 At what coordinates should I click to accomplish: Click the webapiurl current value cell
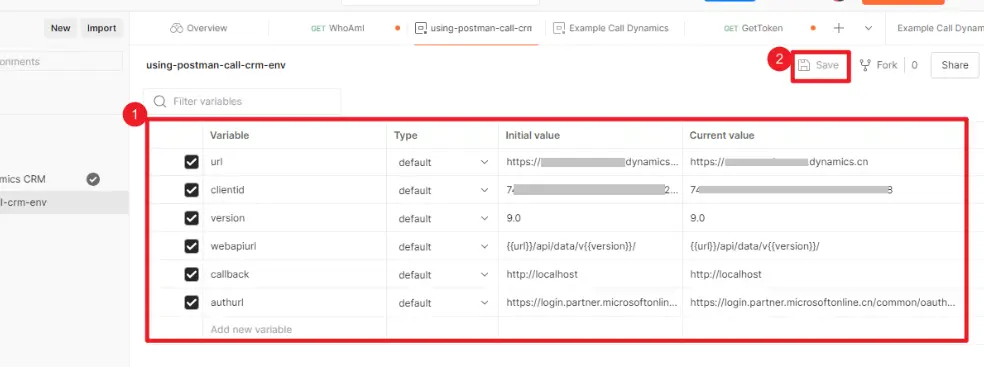[823, 247]
